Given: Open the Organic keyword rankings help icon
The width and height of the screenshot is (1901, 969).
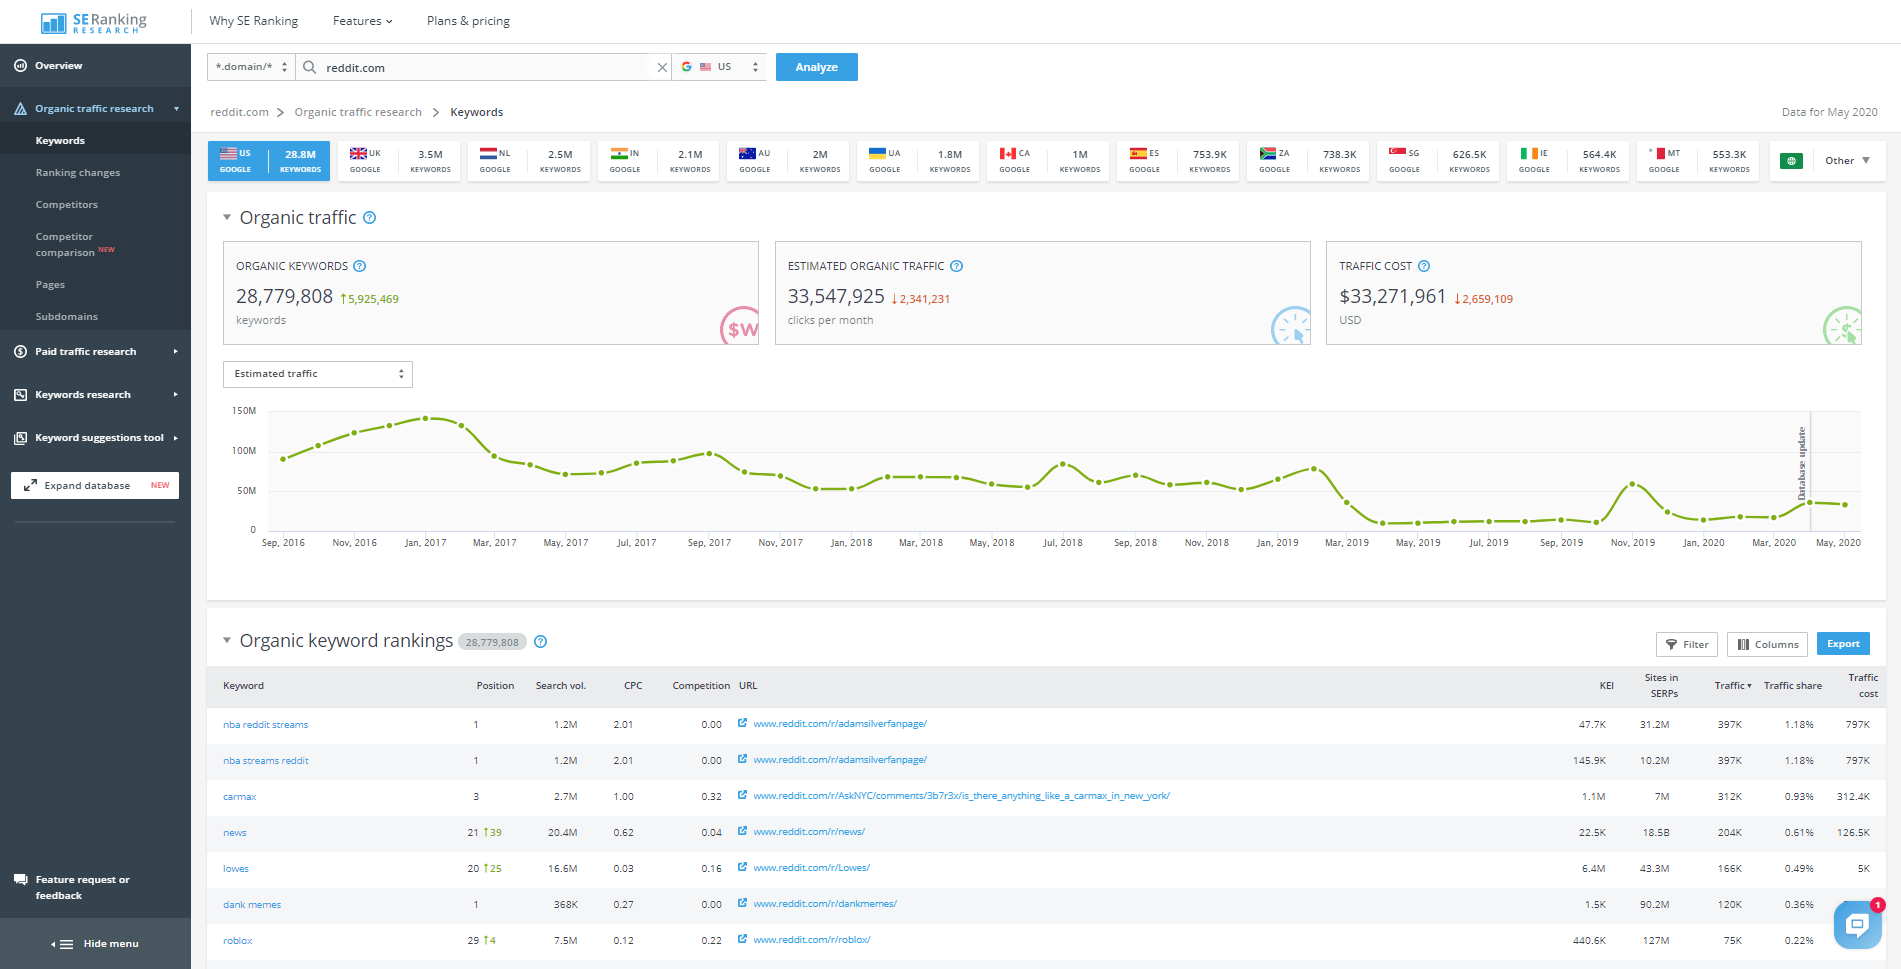Looking at the screenshot, I should [x=541, y=642].
